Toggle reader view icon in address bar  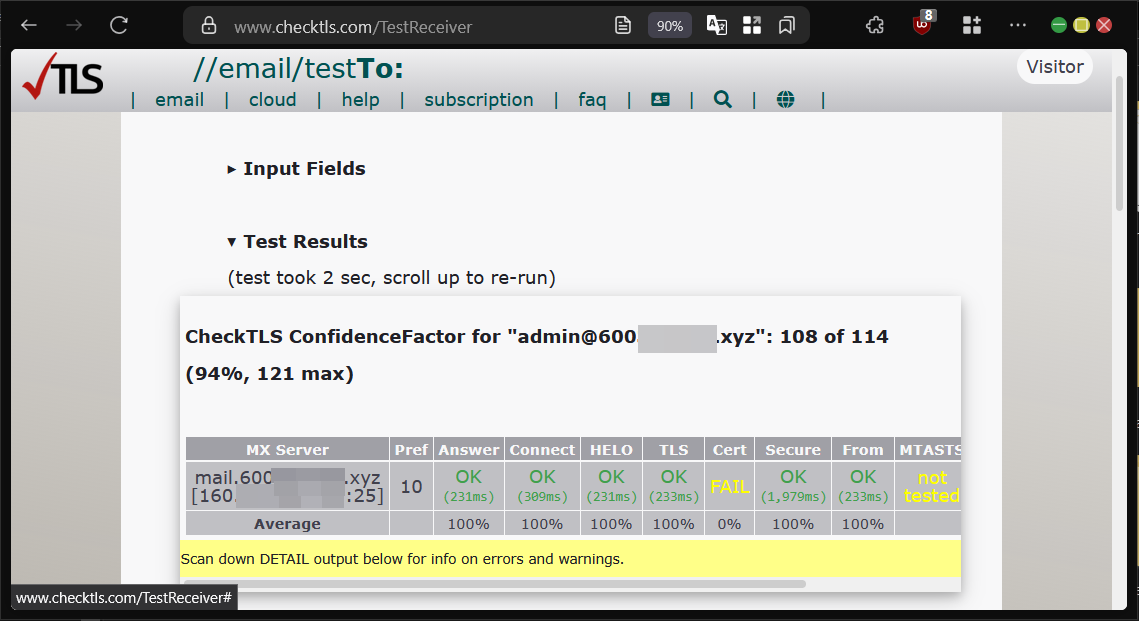[x=623, y=25]
